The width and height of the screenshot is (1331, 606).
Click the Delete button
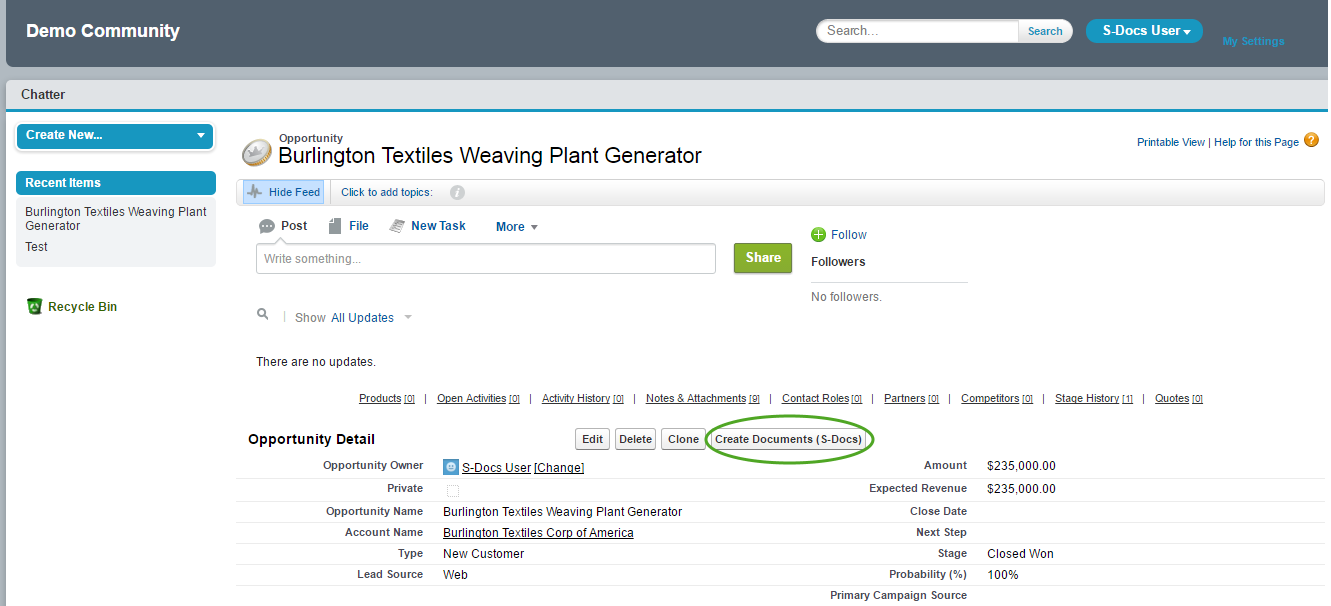pyautogui.click(x=635, y=439)
